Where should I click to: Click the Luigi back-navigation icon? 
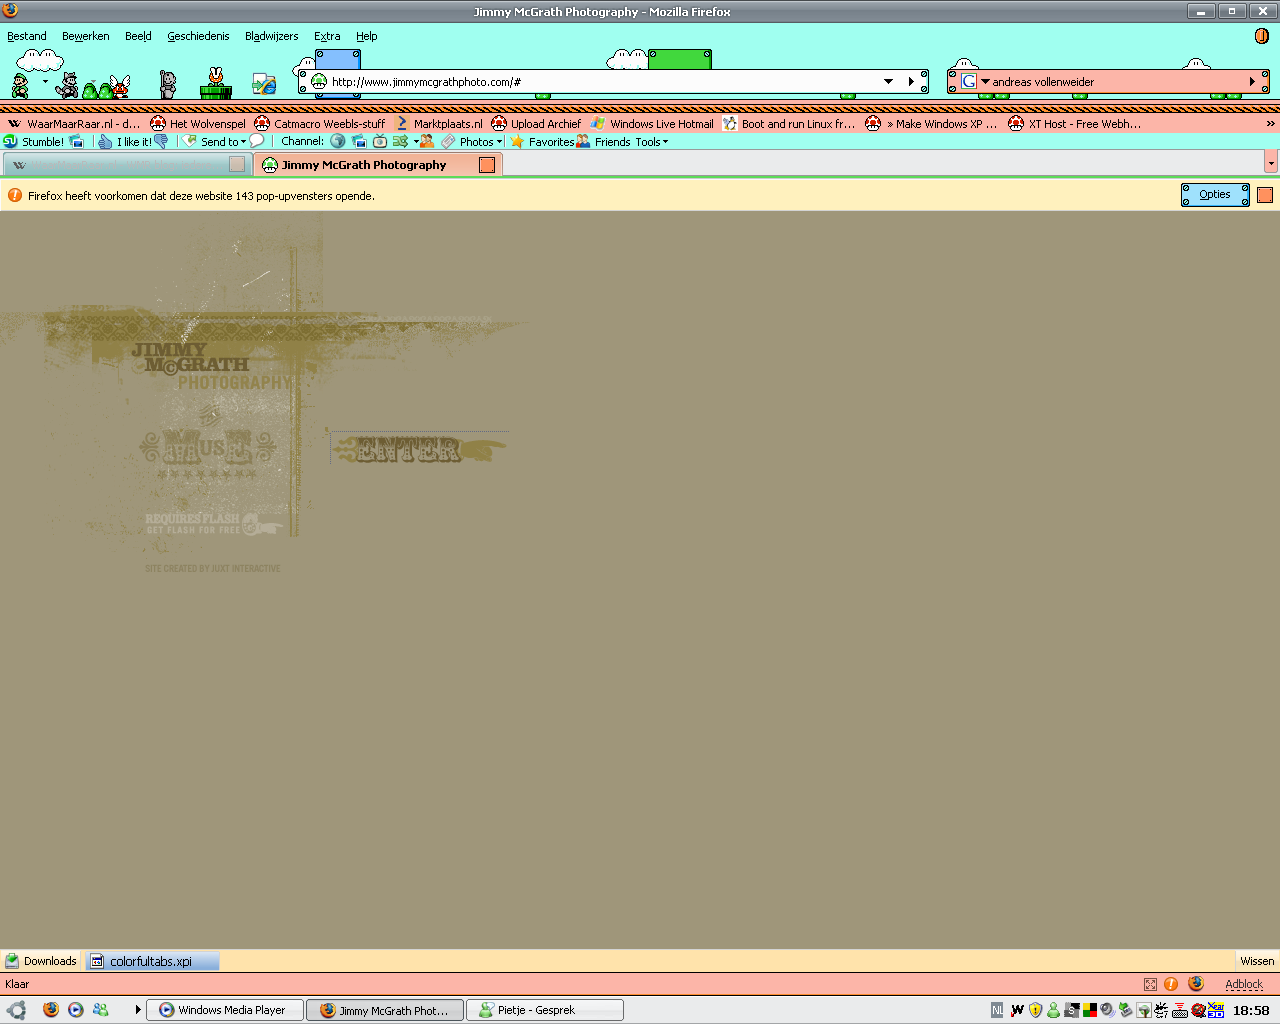tap(20, 84)
